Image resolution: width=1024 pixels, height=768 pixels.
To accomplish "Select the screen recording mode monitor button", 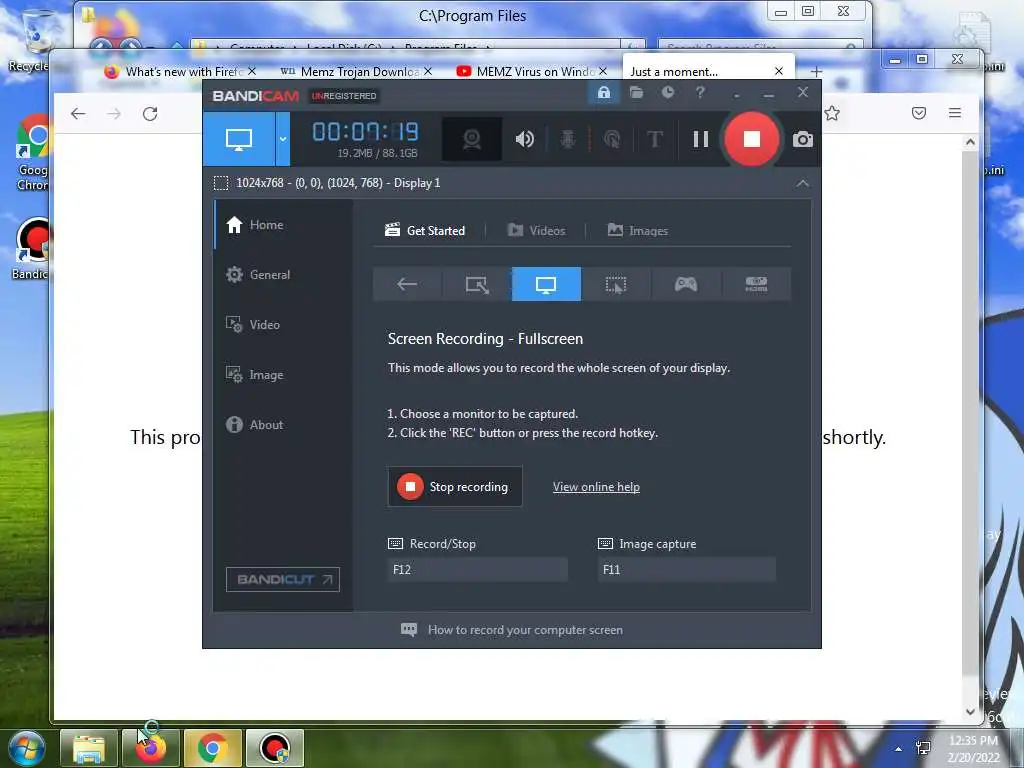I will coord(239,139).
